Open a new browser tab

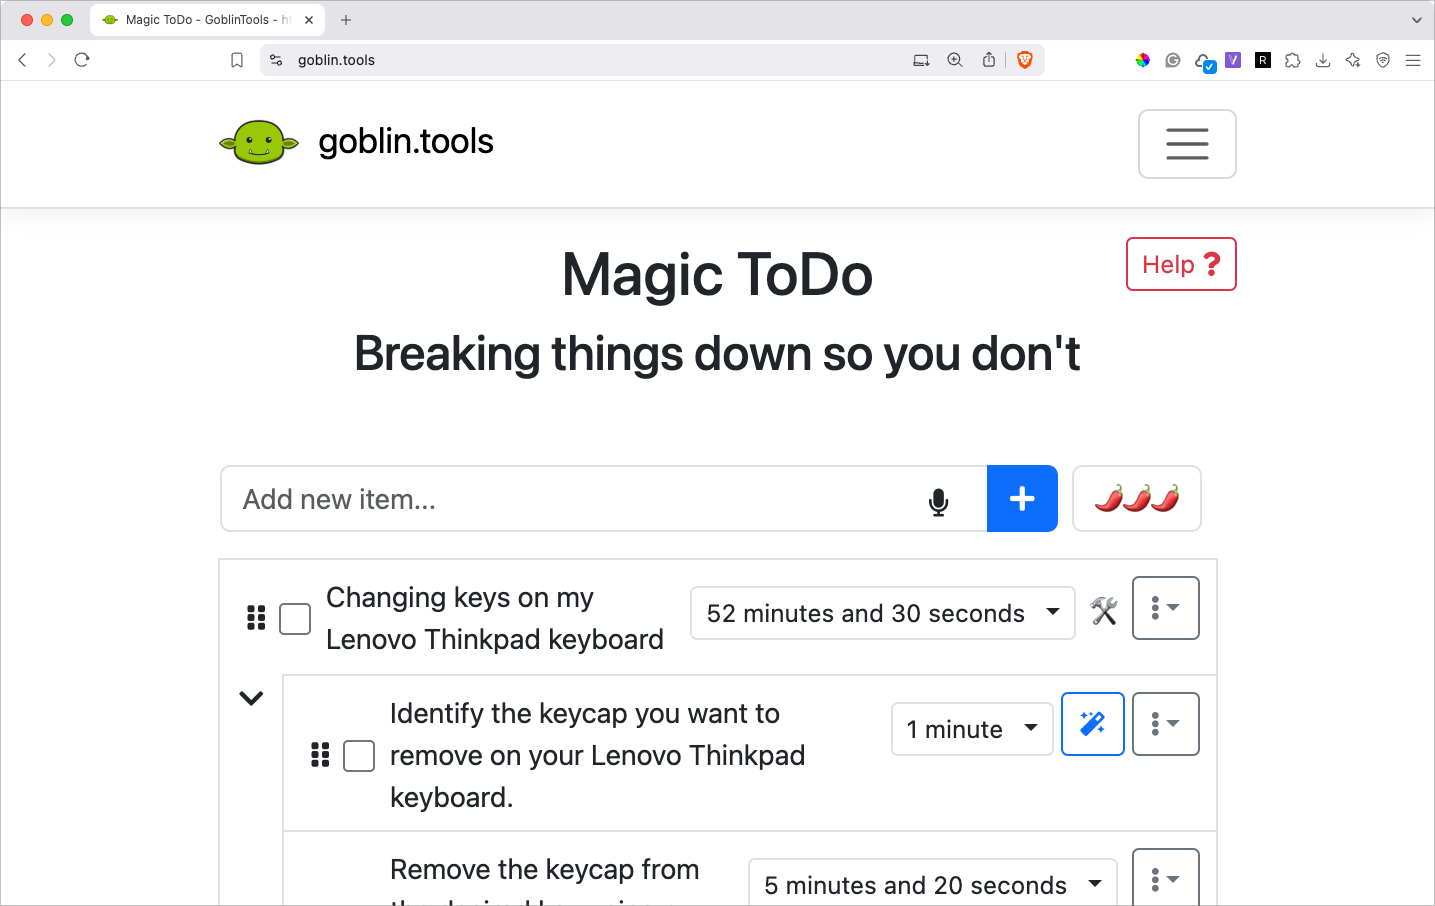point(346,19)
